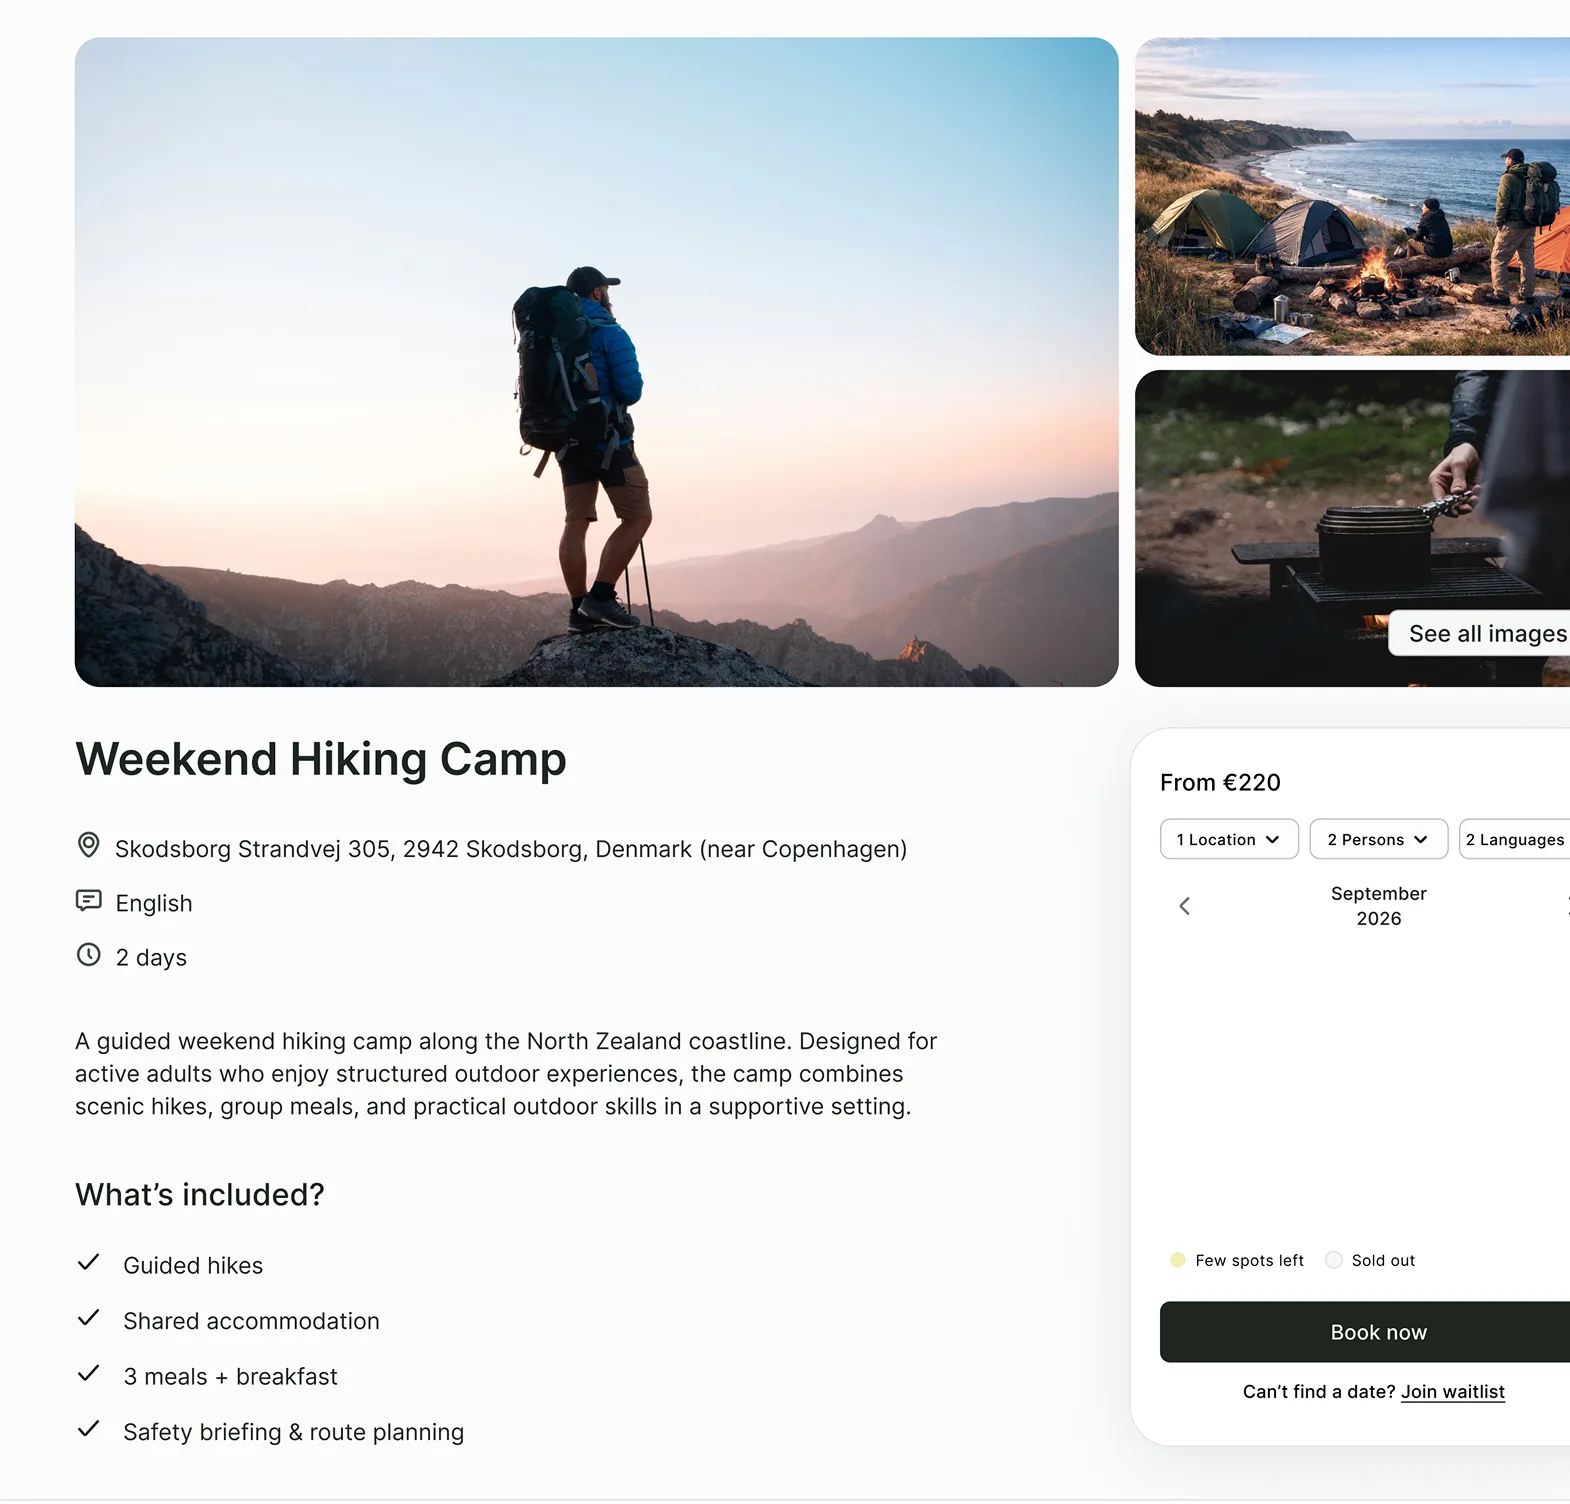Open the 1 Location dropdown
Screen dimensions: 1570x1504
[1228, 839]
